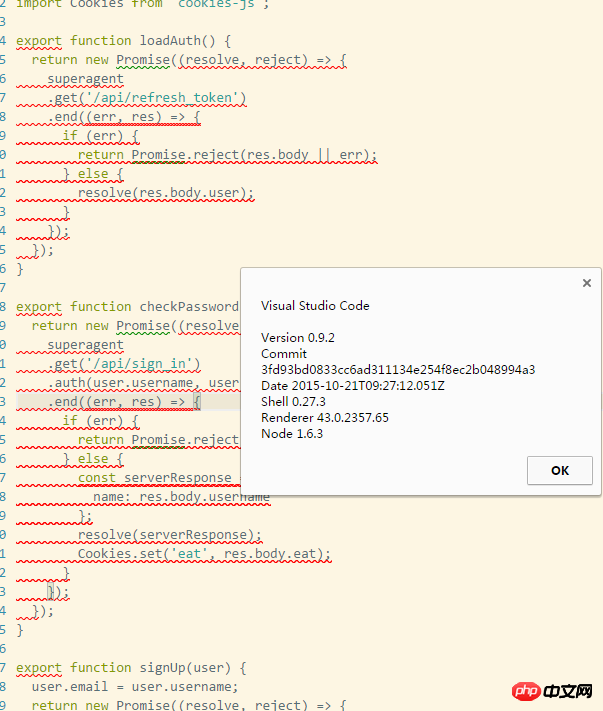Click the 'Date 2015-10-21T09:27:12.051Z' line
603x711 pixels.
tap(352, 386)
